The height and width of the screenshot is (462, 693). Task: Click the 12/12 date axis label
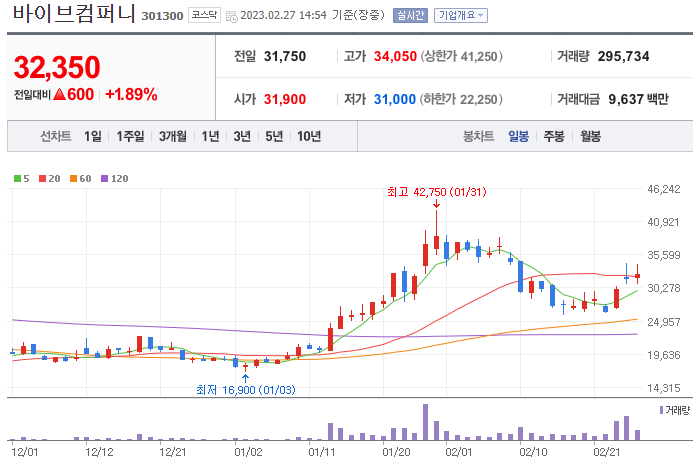(x=99, y=452)
